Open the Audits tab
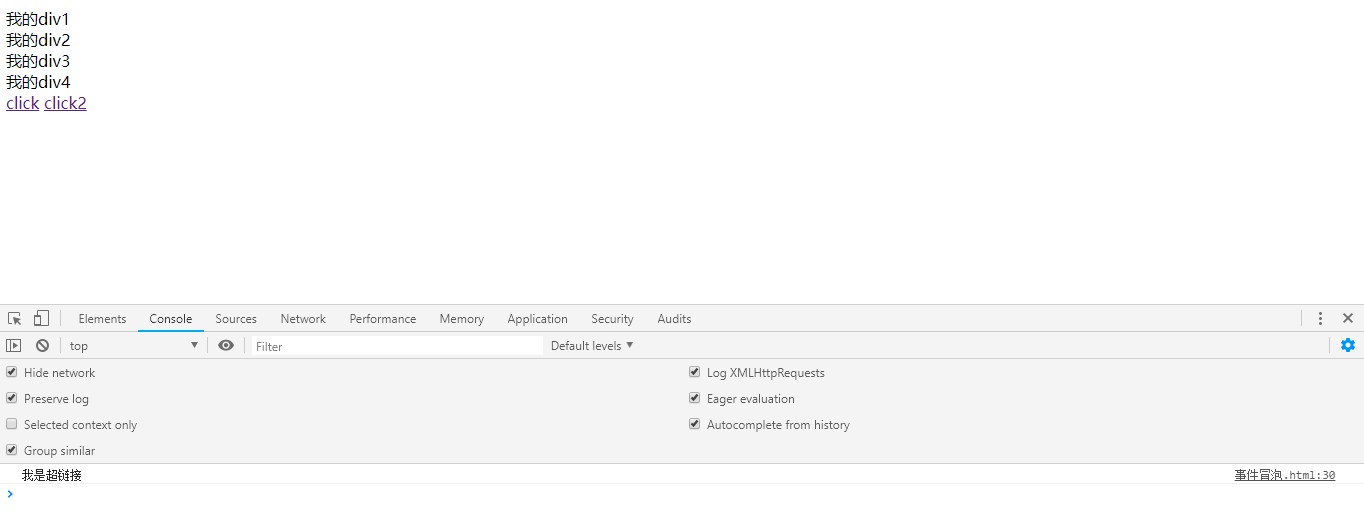 click(674, 318)
